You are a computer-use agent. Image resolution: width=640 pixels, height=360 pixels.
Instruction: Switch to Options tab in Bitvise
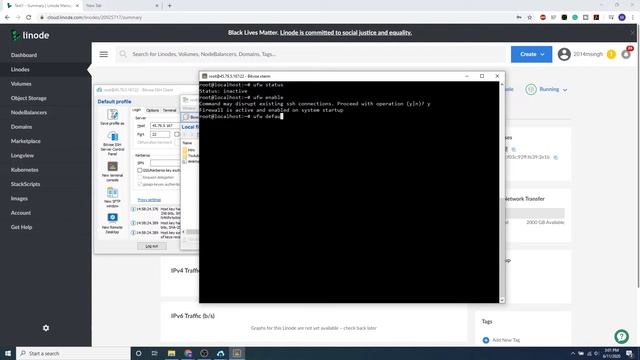pyautogui.click(x=152, y=110)
